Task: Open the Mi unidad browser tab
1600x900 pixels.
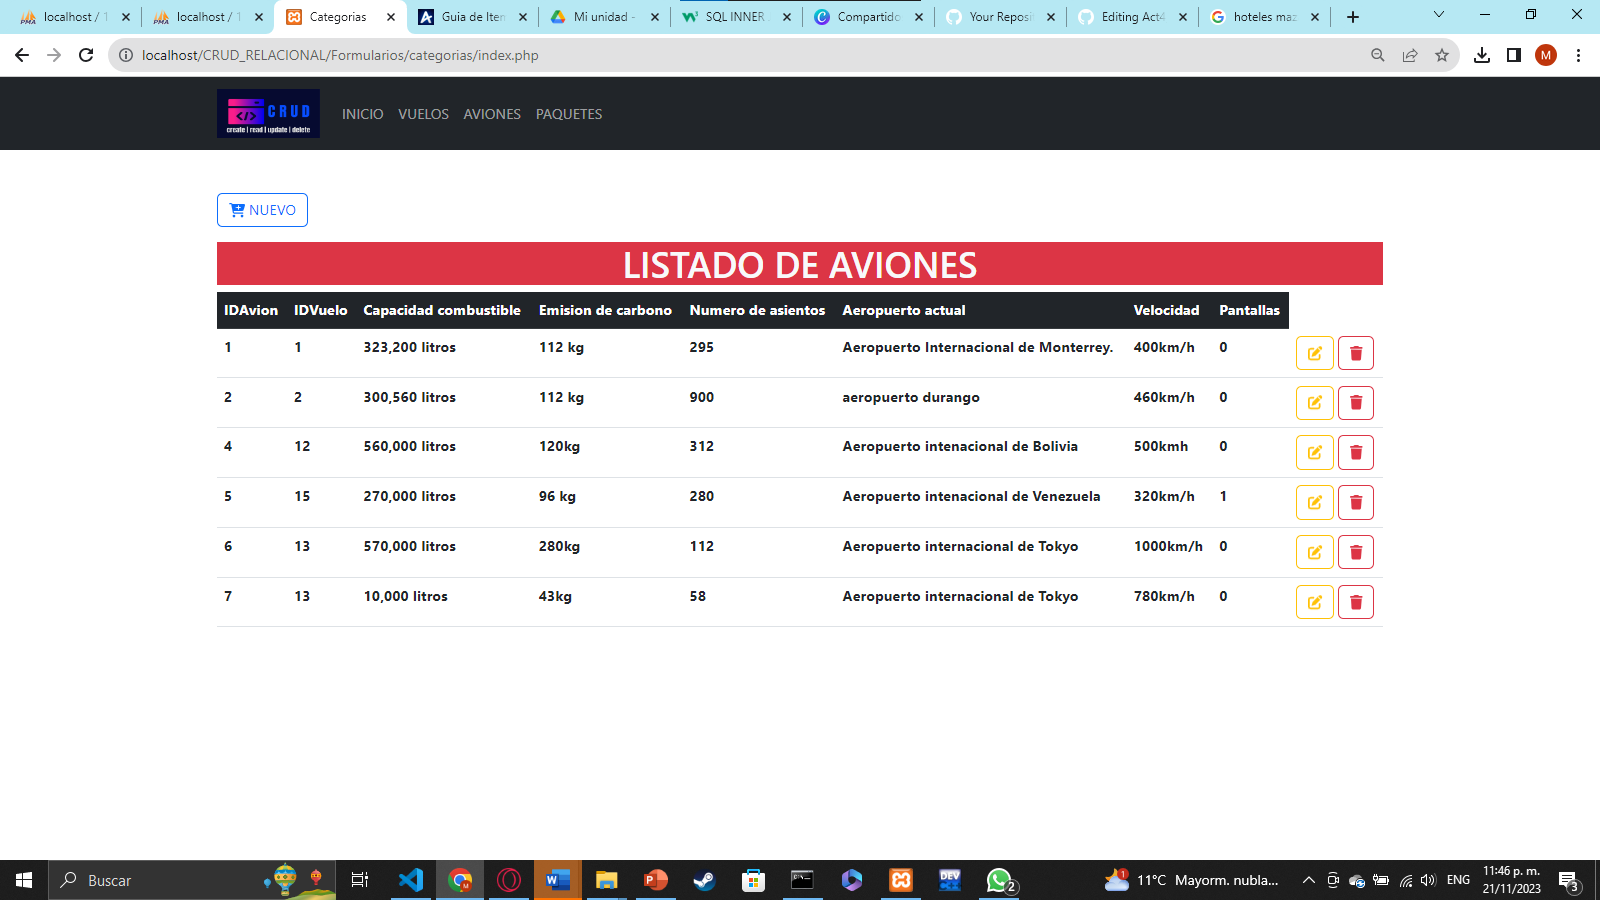Action: [599, 16]
